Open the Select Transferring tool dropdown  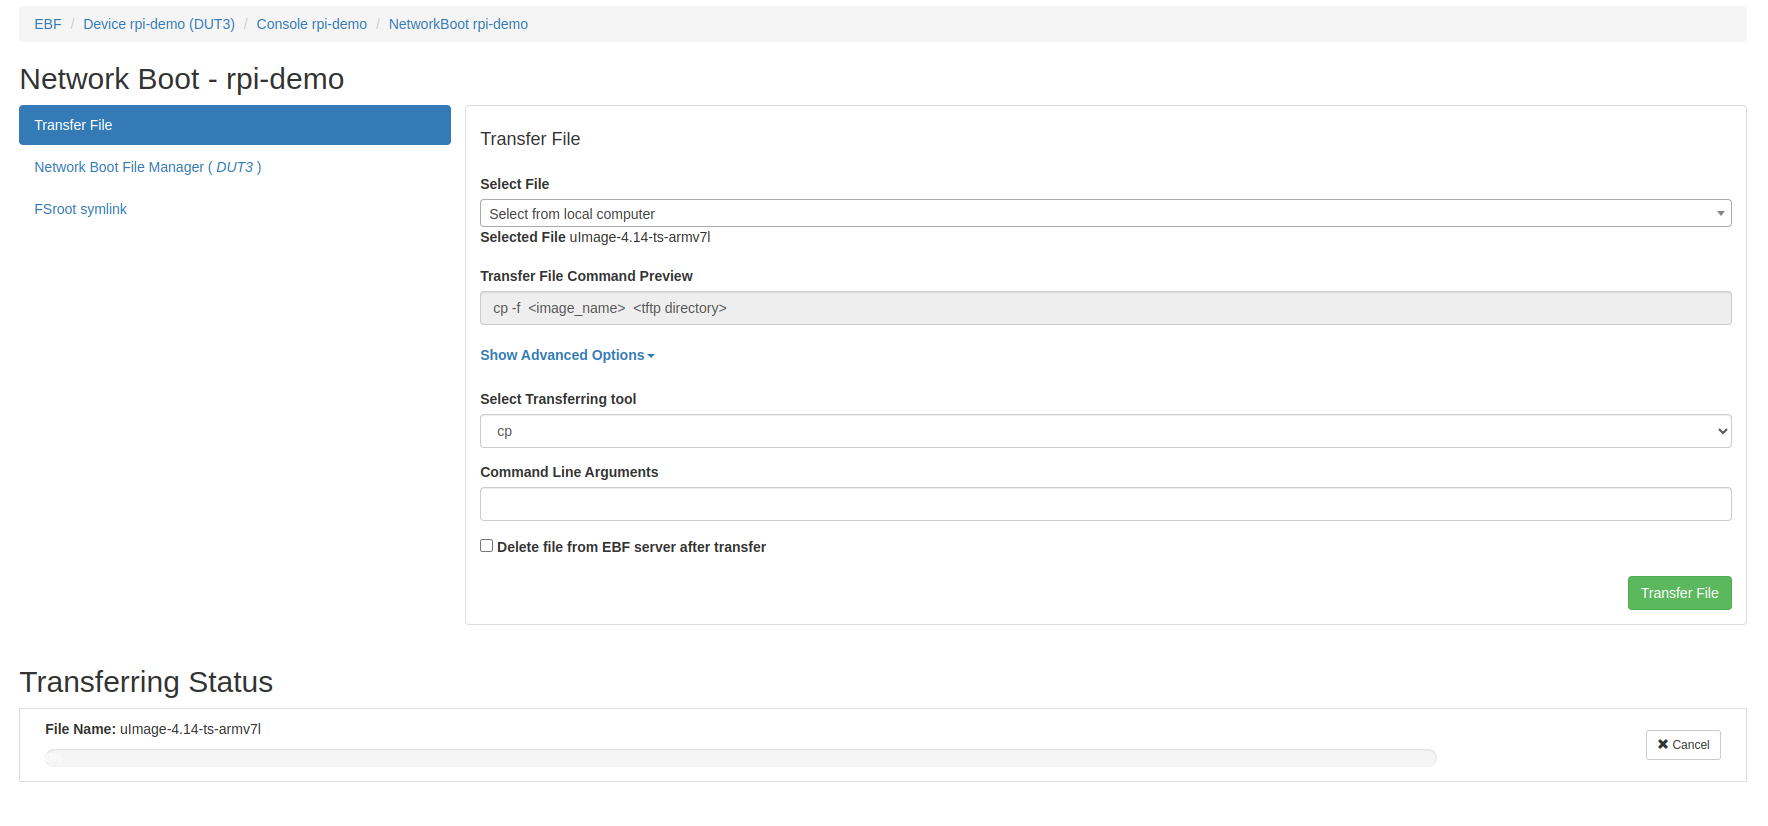(1105, 431)
